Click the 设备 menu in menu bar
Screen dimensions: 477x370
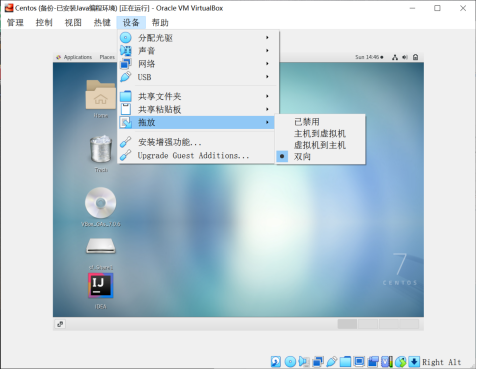click(131, 23)
